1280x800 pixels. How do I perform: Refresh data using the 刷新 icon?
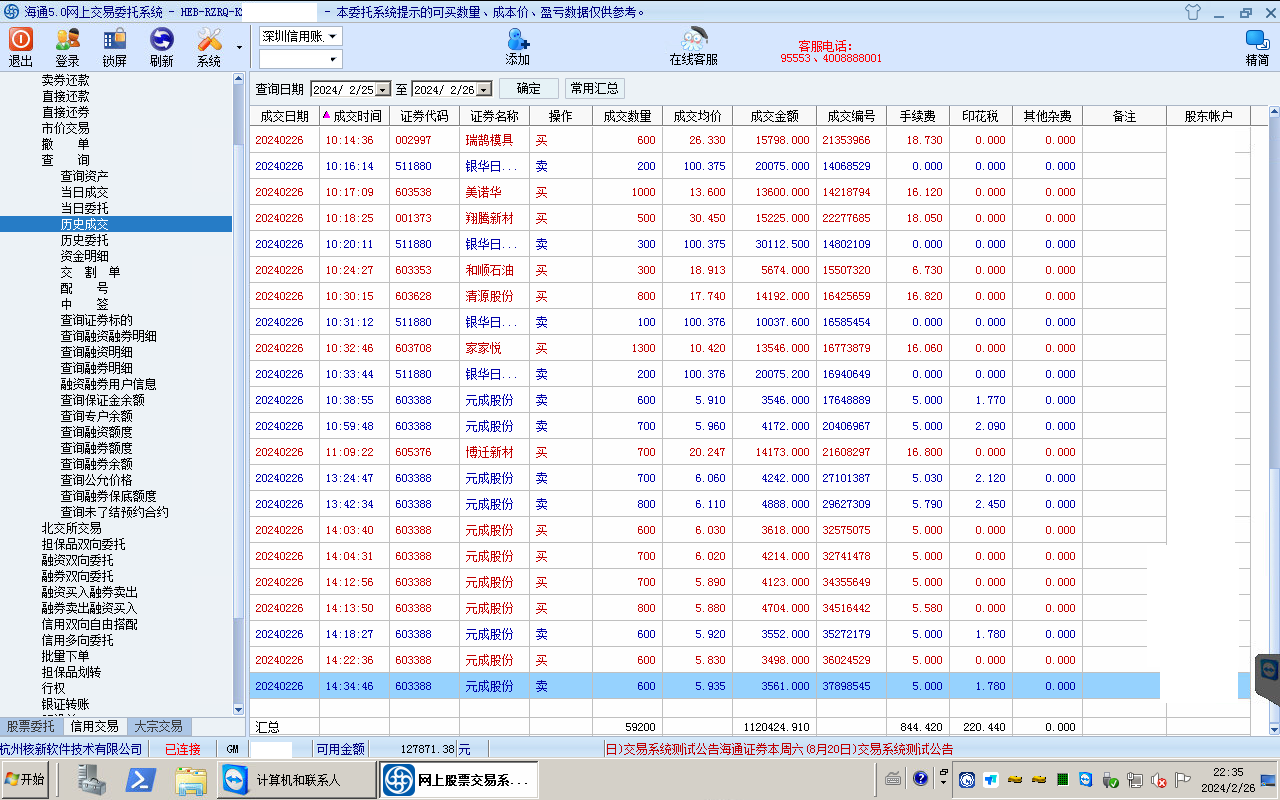click(161, 40)
